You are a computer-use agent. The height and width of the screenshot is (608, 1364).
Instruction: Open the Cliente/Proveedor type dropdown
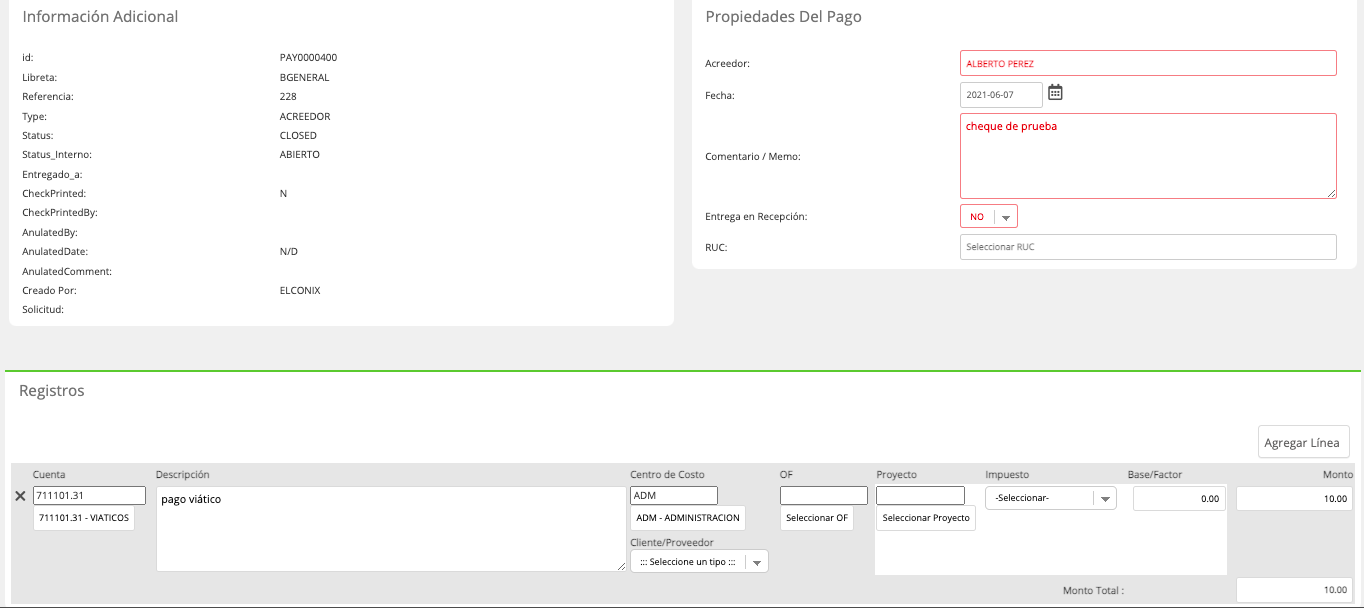click(699, 562)
